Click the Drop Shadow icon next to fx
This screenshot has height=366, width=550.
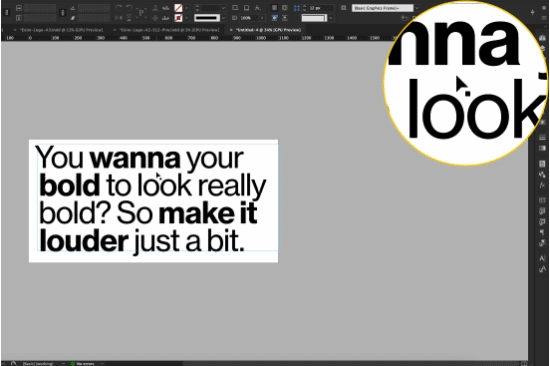pos(246,8)
